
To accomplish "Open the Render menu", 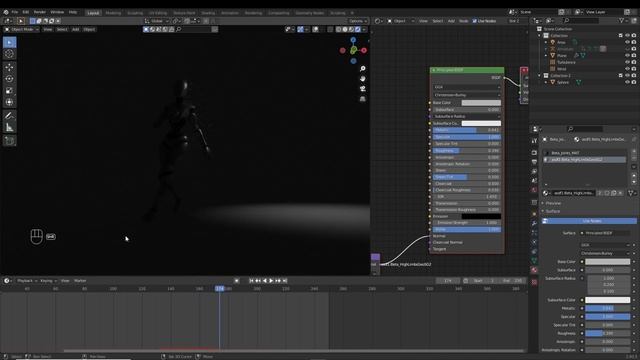I will [40, 12].
